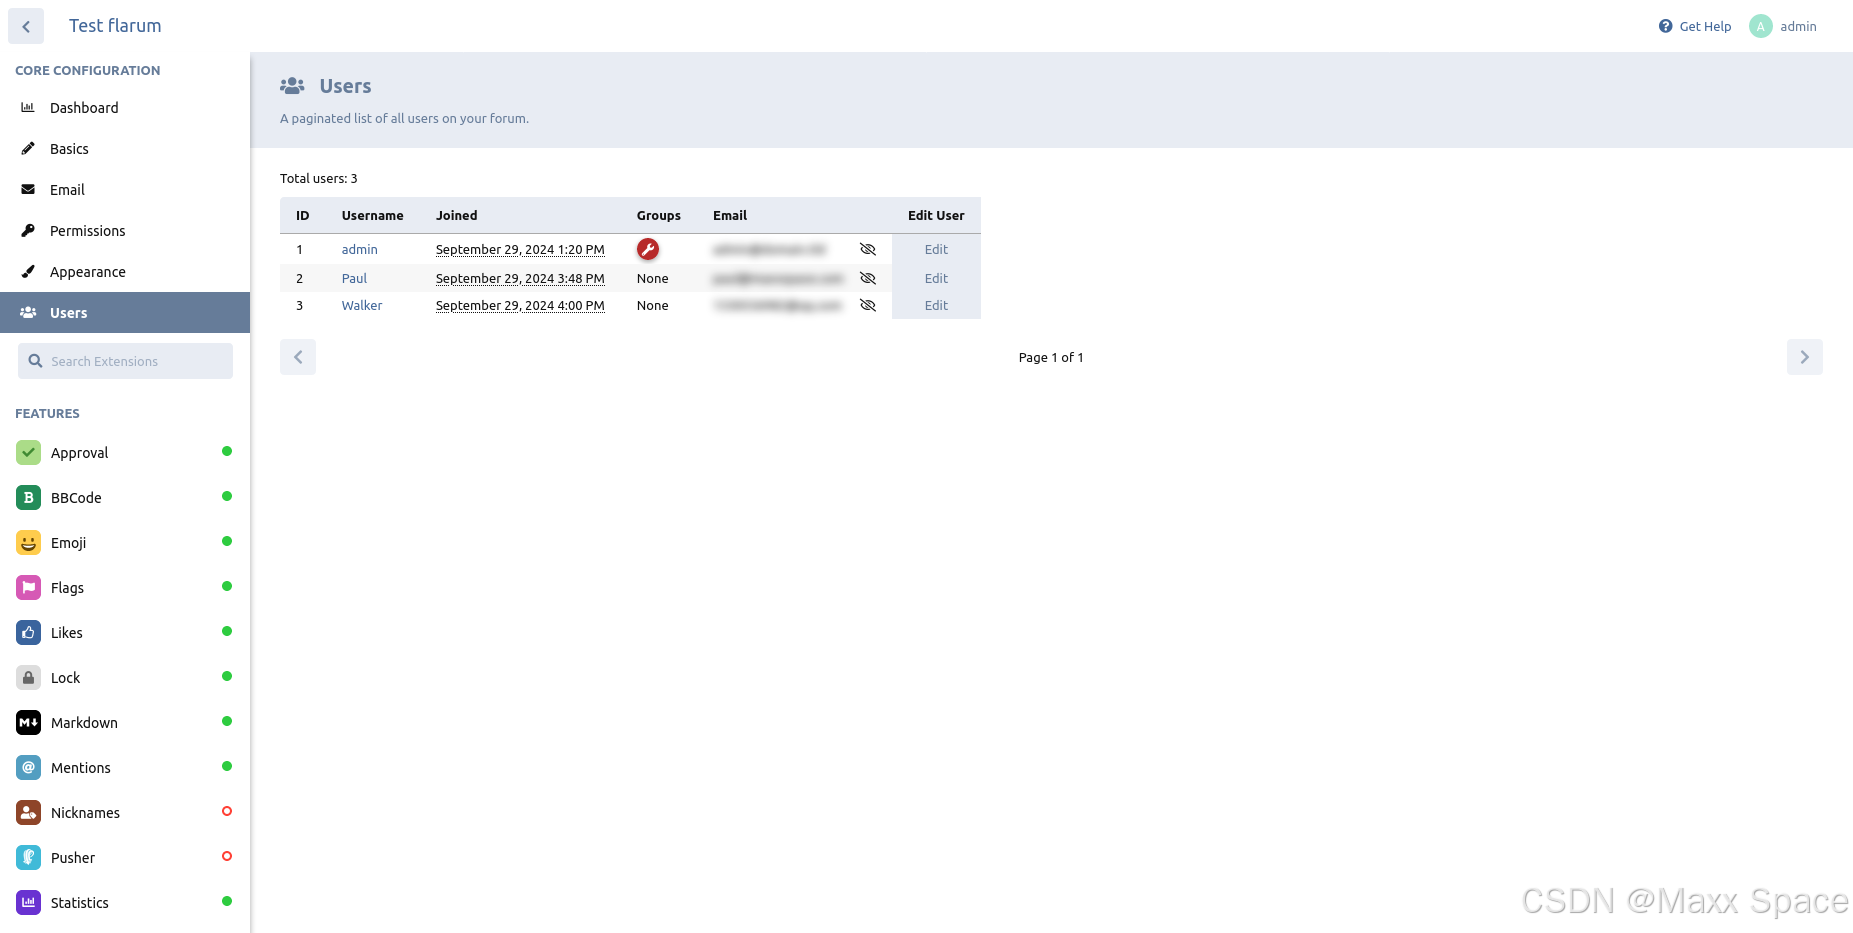
Task: Edit the user Walker
Action: pyautogui.click(x=936, y=305)
